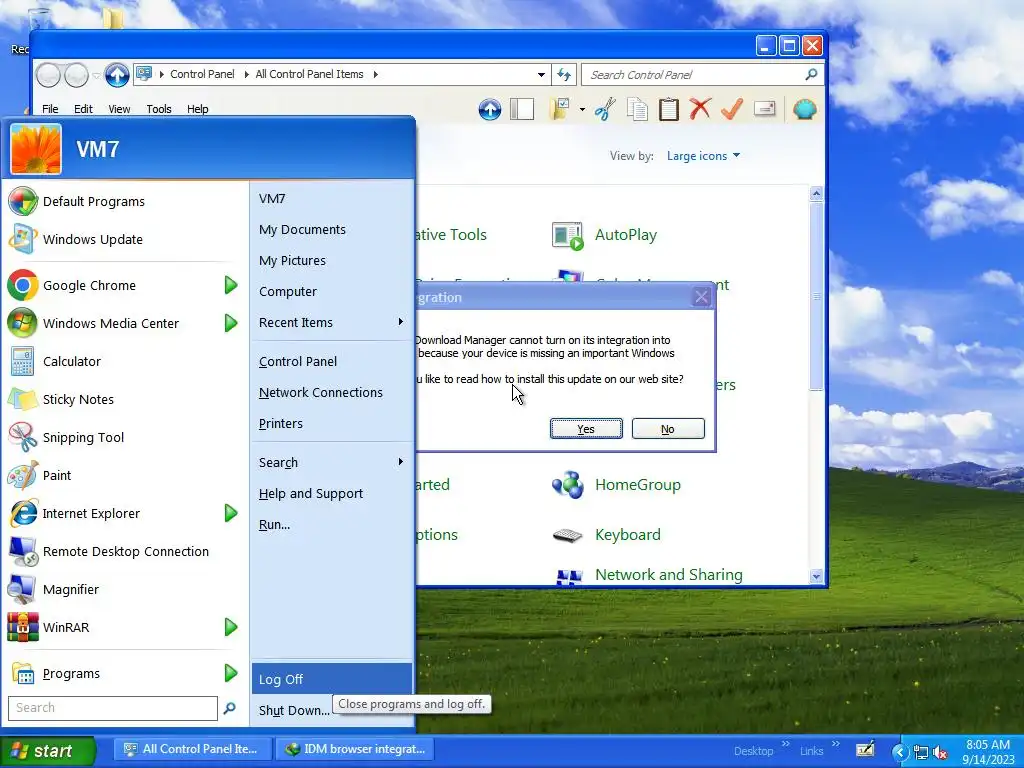
Task: Click Yes in the IDM dialog
Action: click(586, 429)
